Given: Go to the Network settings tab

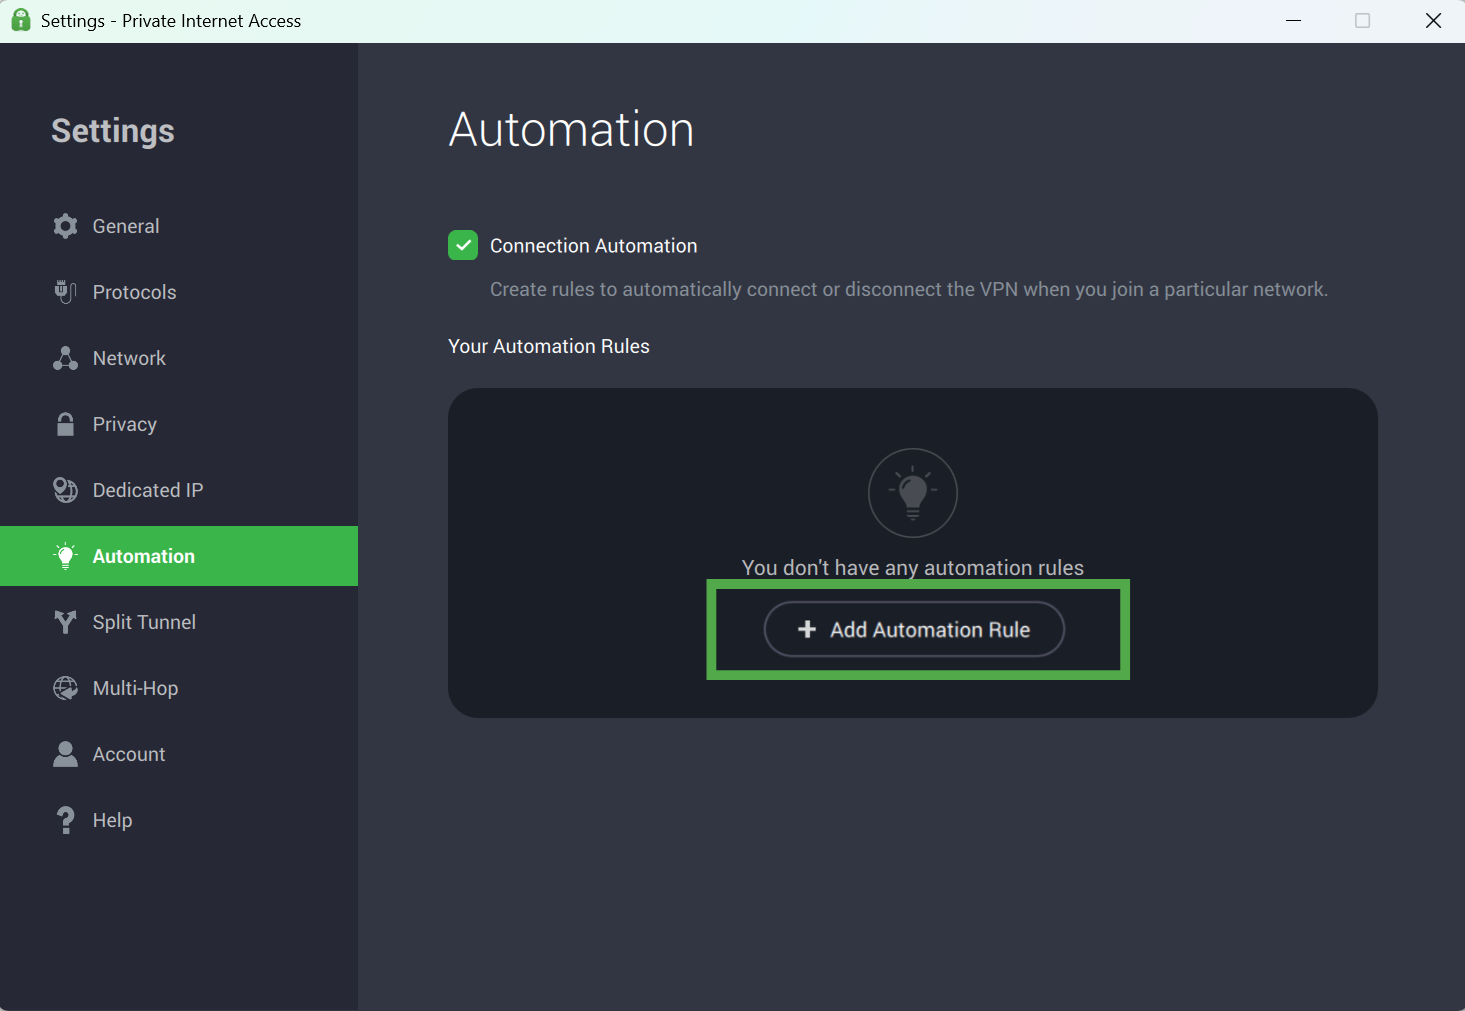Looking at the screenshot, I should (x=179, y=358).
